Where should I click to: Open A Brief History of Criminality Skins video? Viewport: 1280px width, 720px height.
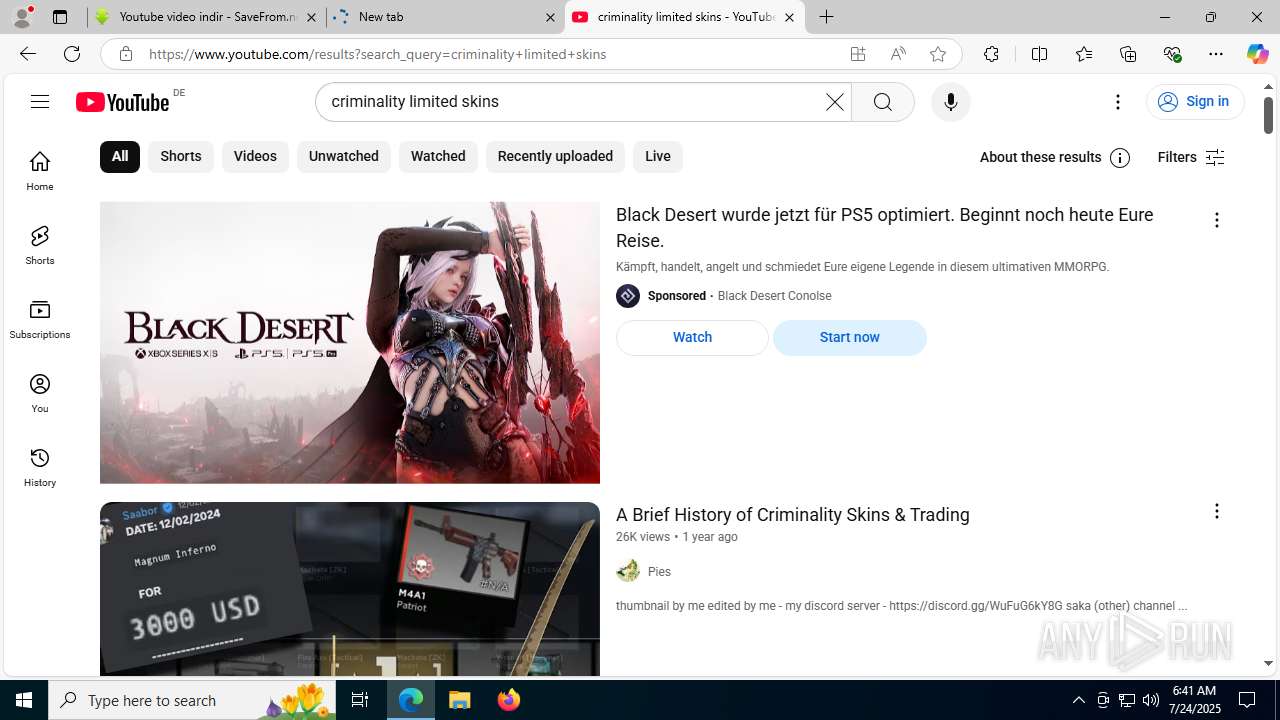793,515
